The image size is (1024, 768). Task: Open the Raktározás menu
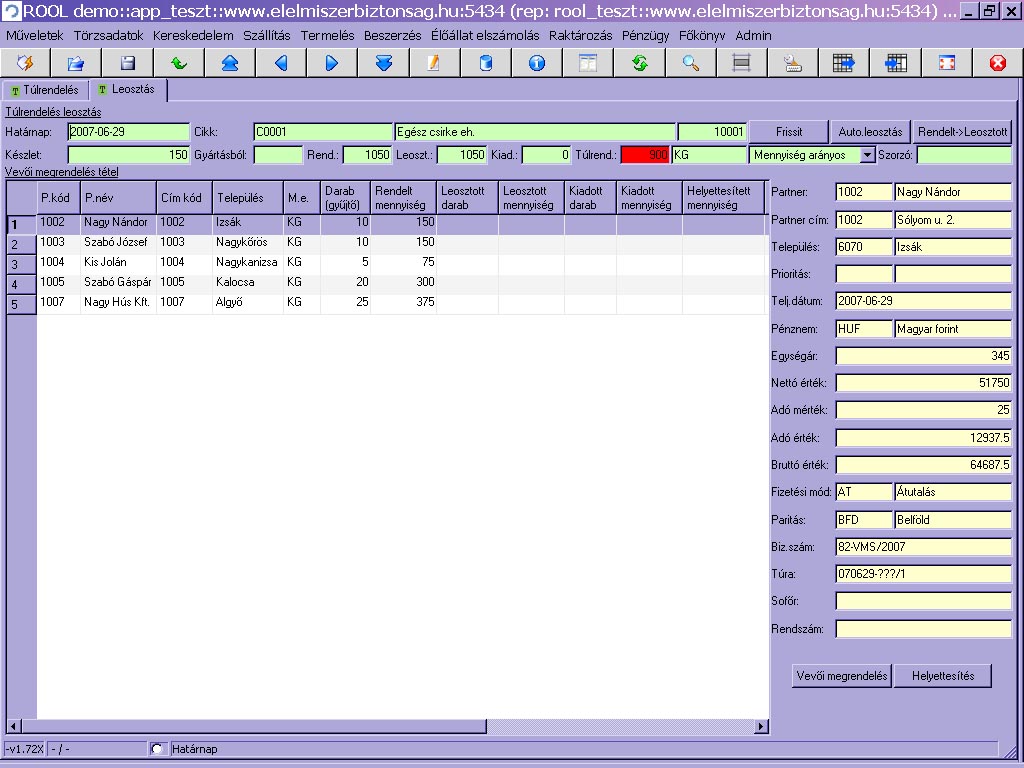click(x=580, y=35)
